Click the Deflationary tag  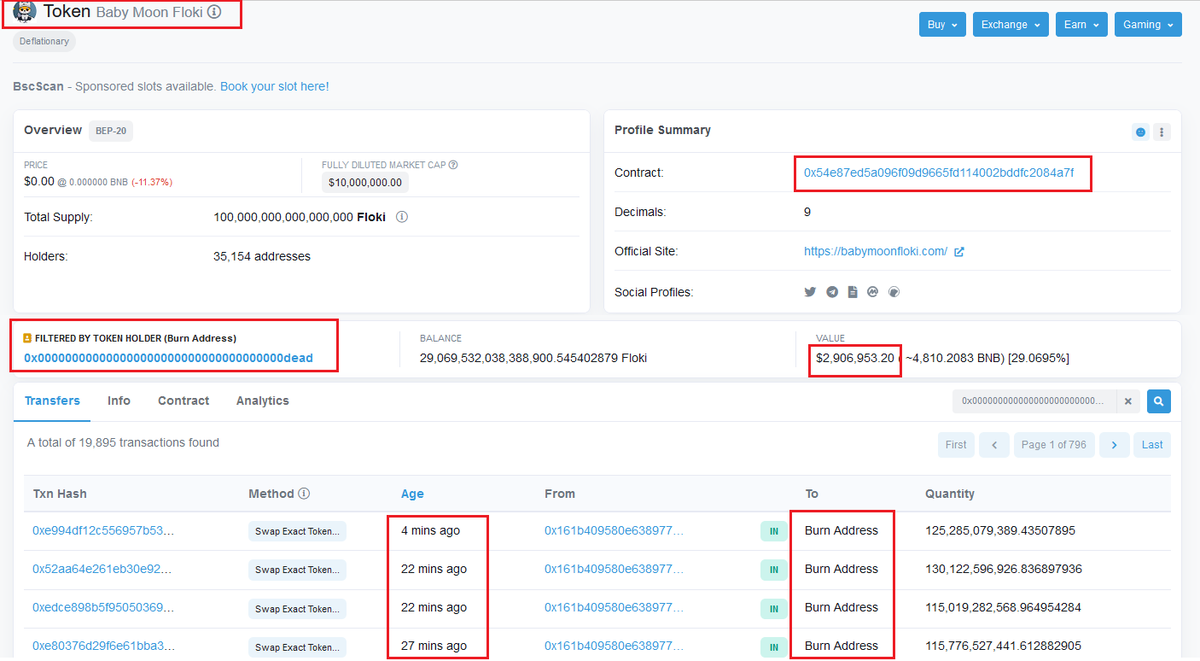(x=45, y=42)
